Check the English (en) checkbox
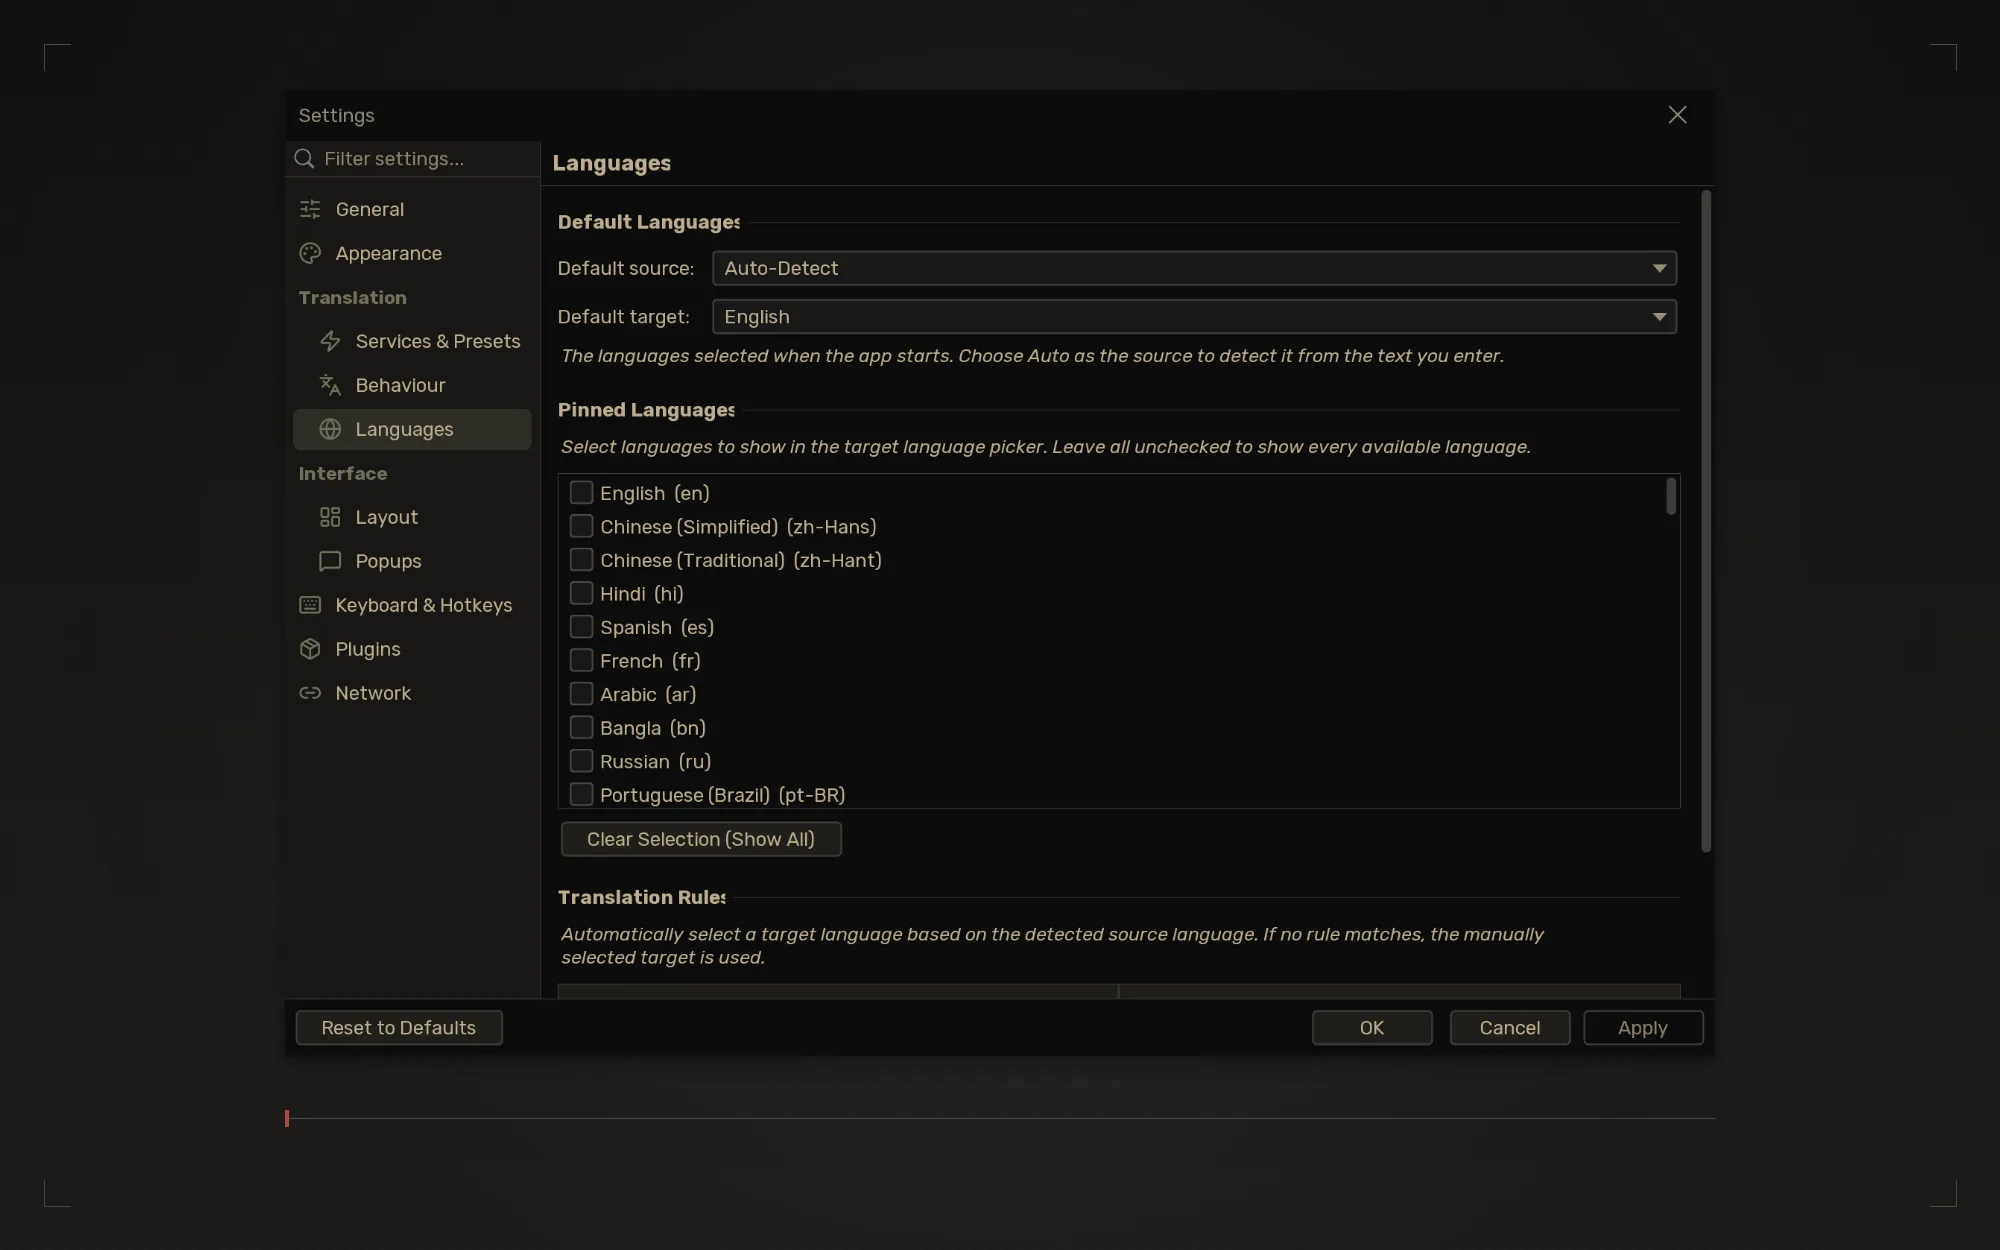Viewport: 2000px width, 1250px height. click(x=581, y=493)
